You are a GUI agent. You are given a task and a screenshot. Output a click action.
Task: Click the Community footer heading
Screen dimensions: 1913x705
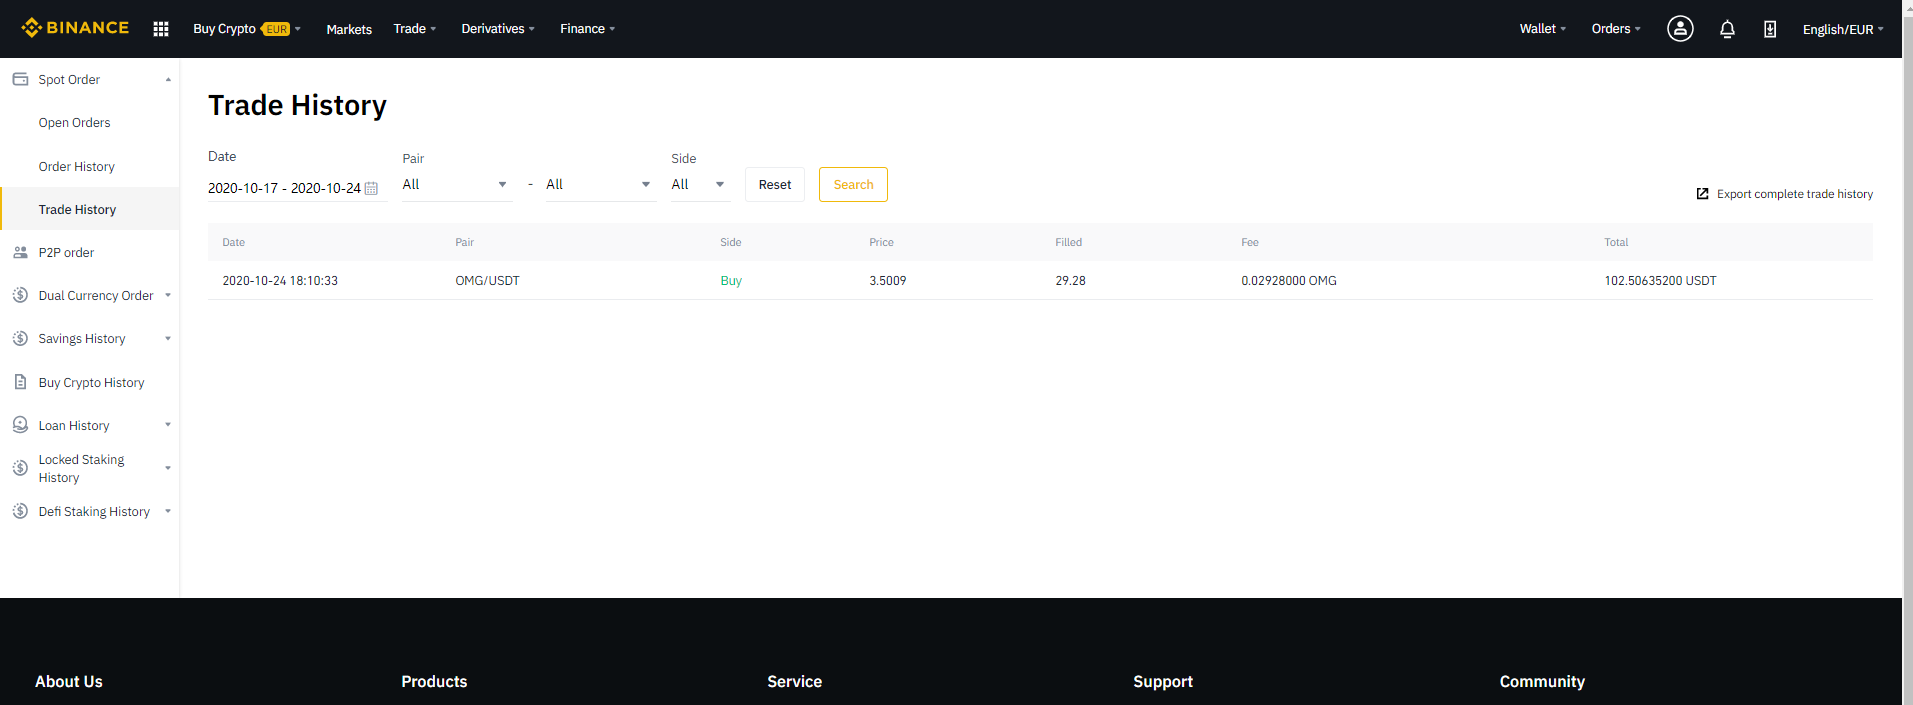1542,682
